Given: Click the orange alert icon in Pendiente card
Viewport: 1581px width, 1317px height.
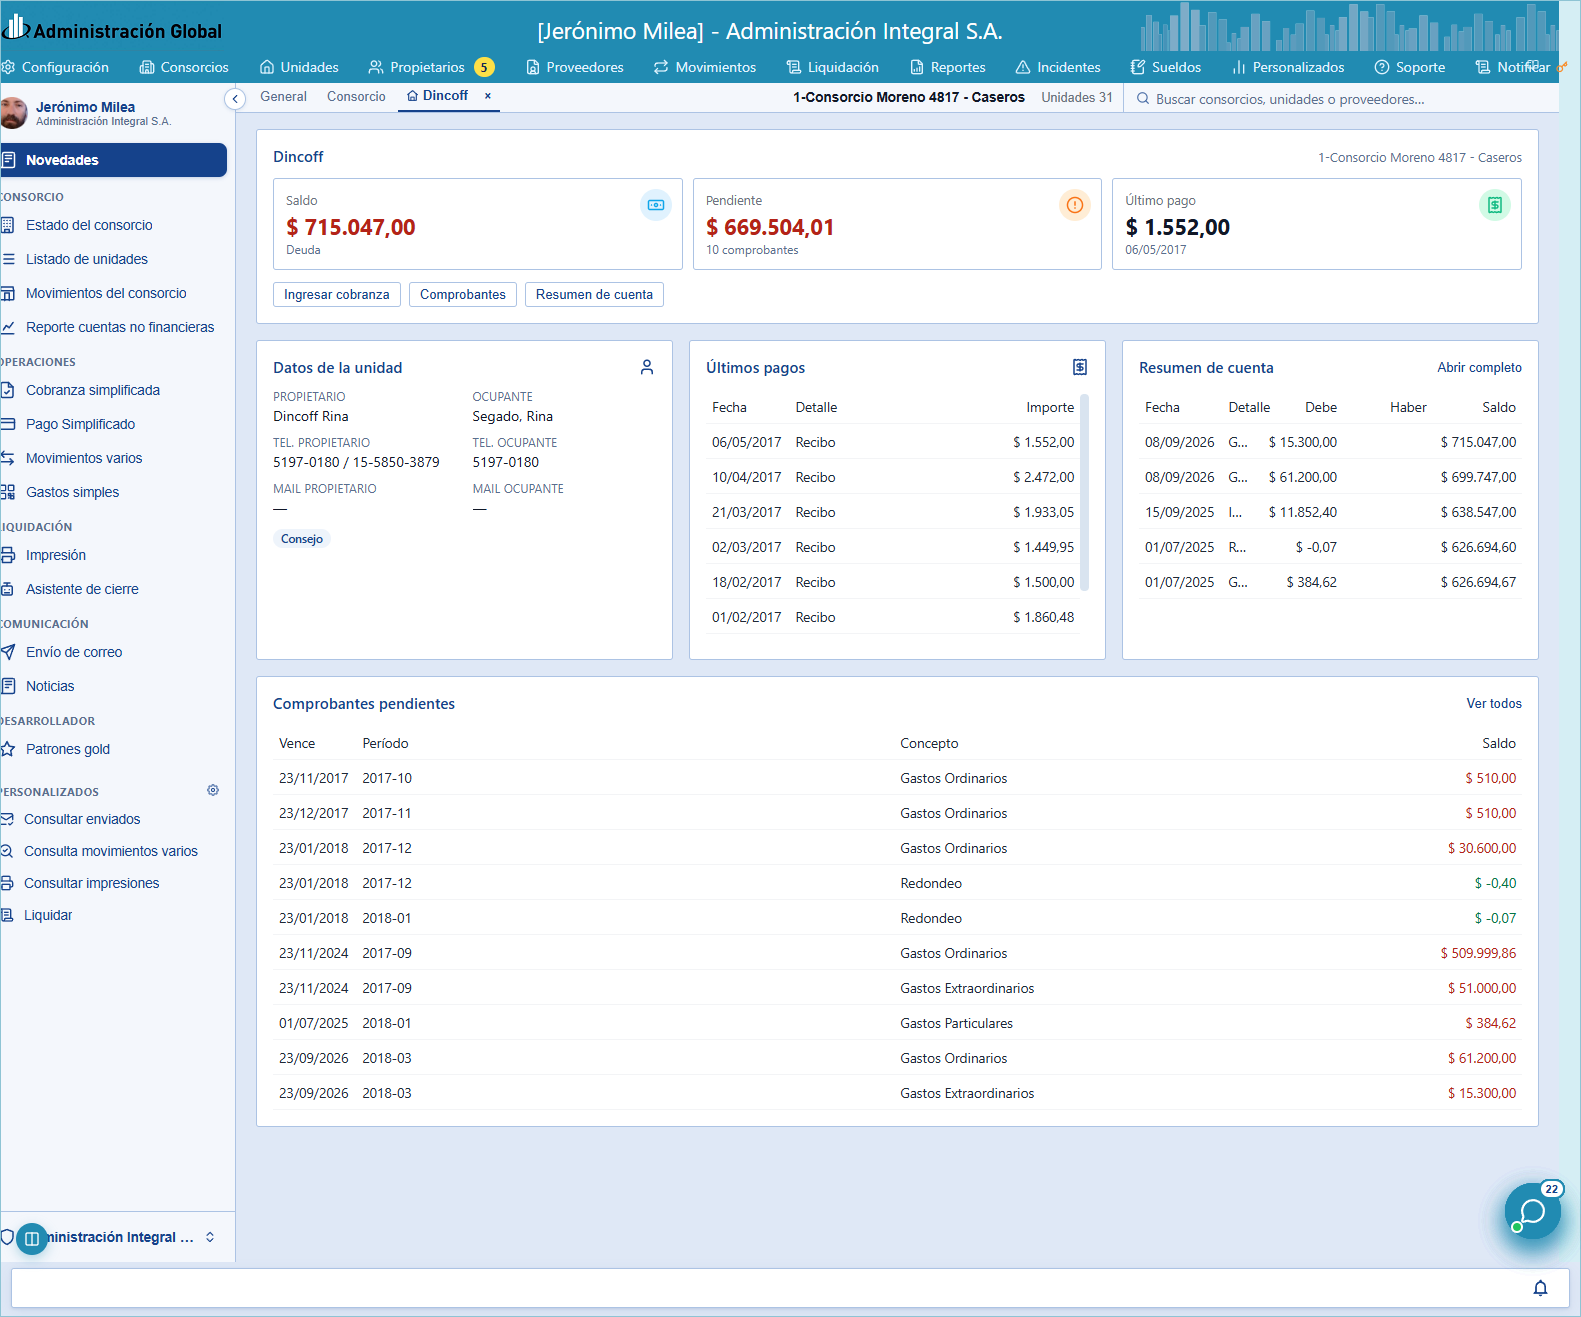Looking at the screenshot, I should [x=1075, y=205].
